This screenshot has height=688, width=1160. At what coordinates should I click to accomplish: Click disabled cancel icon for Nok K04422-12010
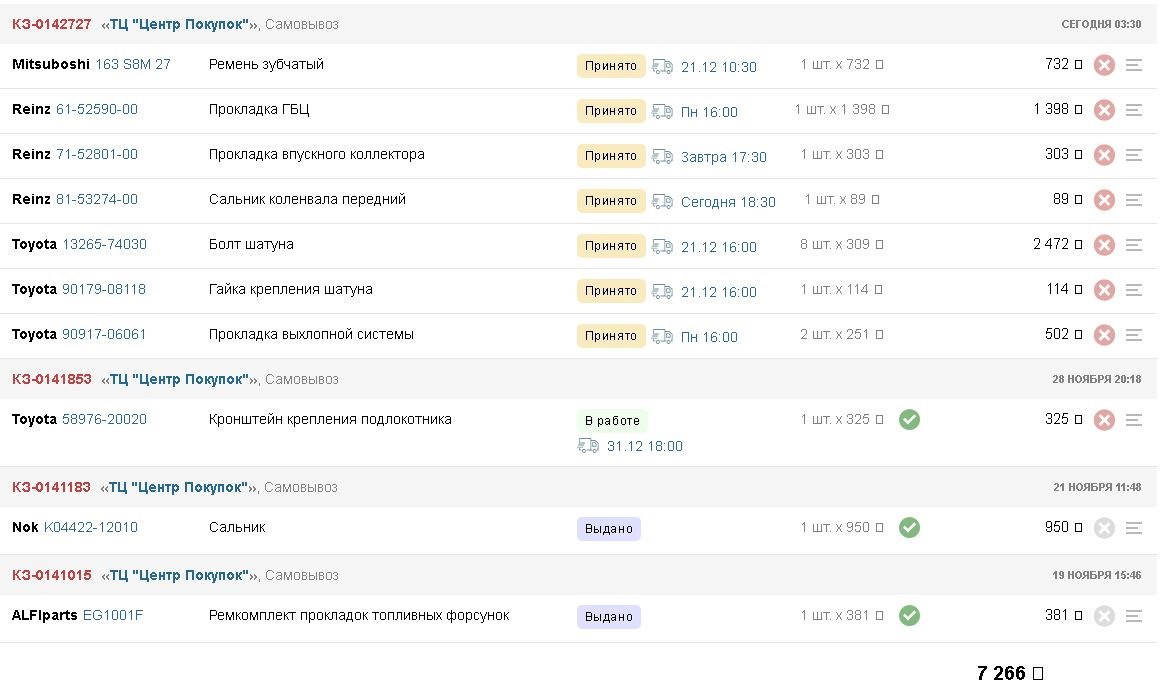click(1104, 528)
